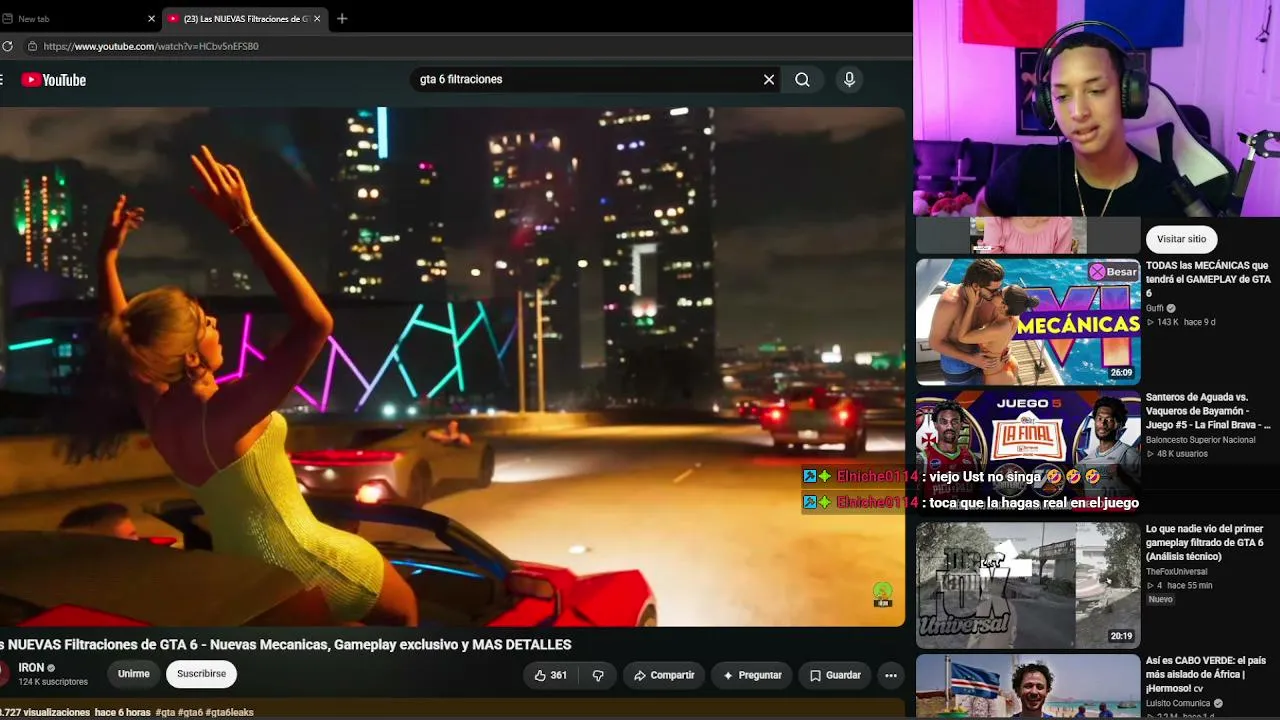Click the Visitar sitio ad button

pos(1182,239)
